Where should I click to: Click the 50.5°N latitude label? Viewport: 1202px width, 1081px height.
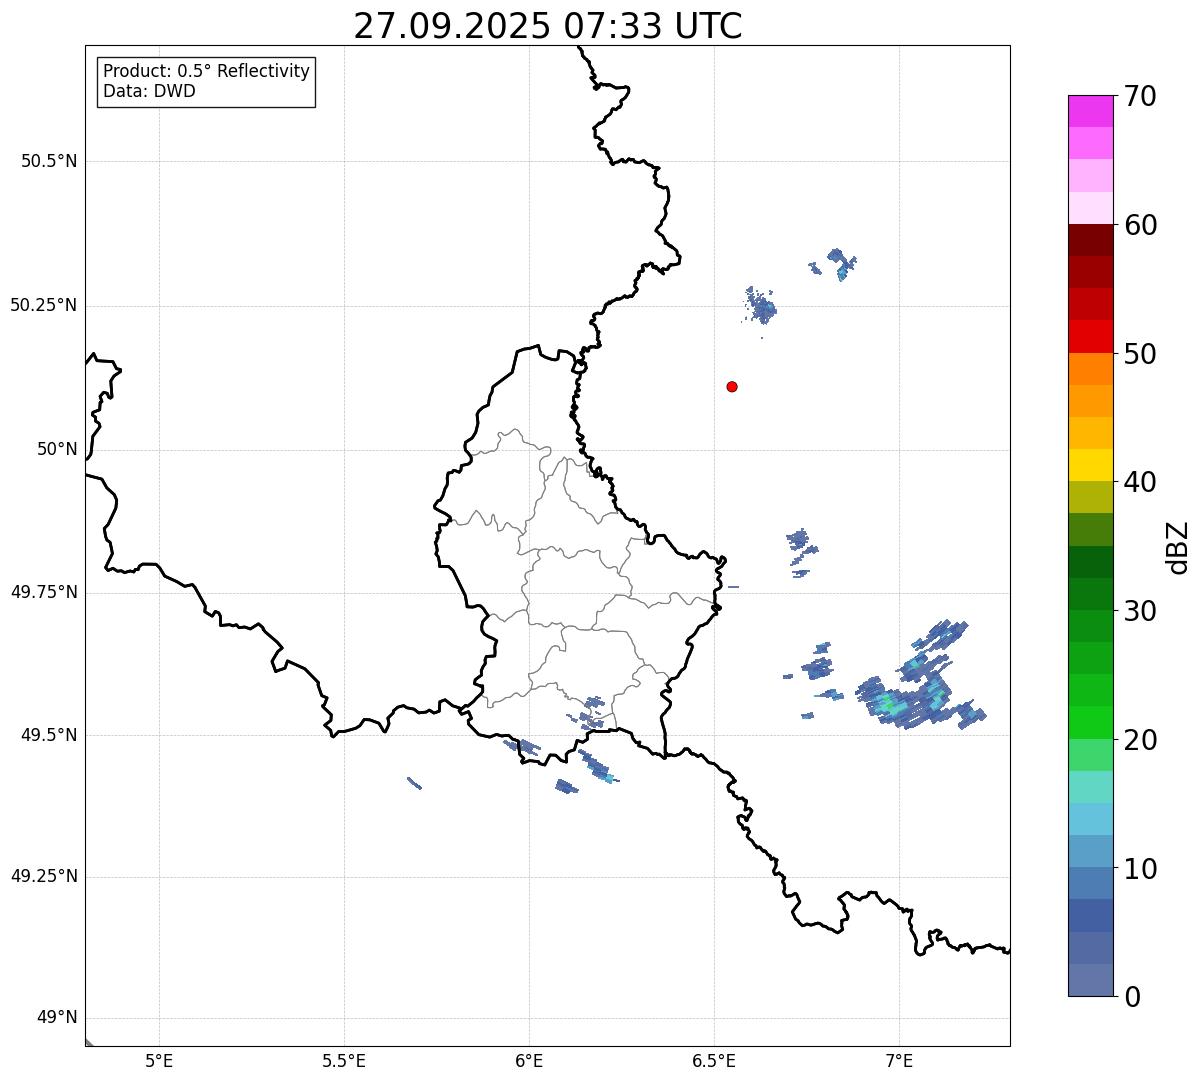pyautogui.click(x=49, y=161)
